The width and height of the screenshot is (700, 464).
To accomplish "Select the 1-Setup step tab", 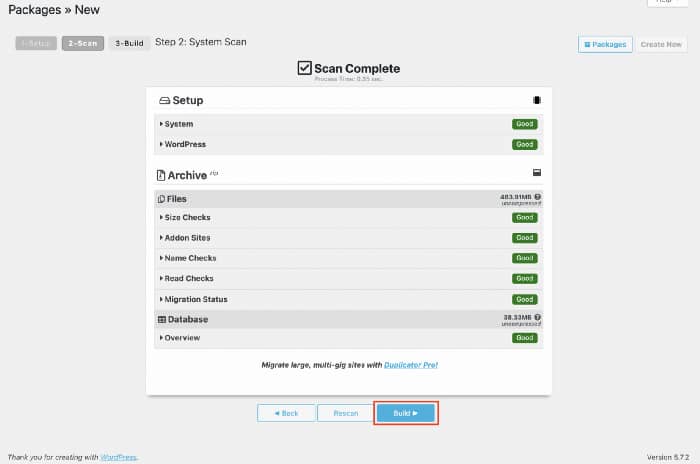I will pos(36,44).
